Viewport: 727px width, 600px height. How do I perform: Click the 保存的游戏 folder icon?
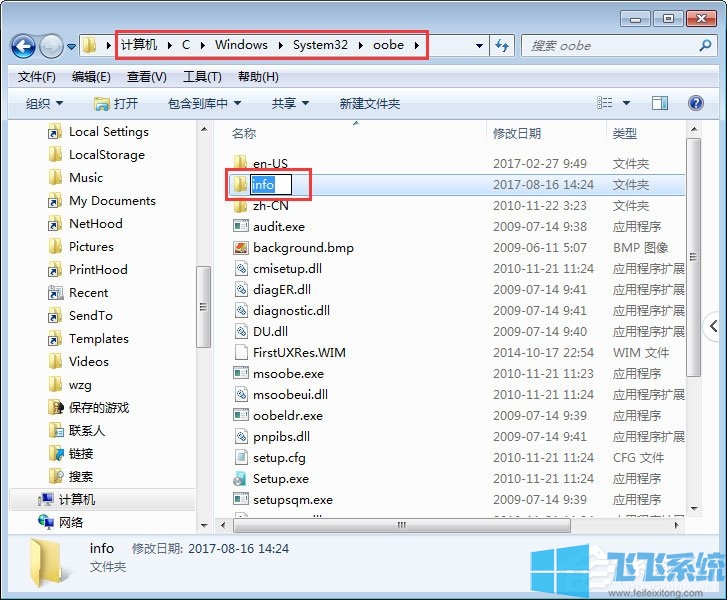(55, 408)
